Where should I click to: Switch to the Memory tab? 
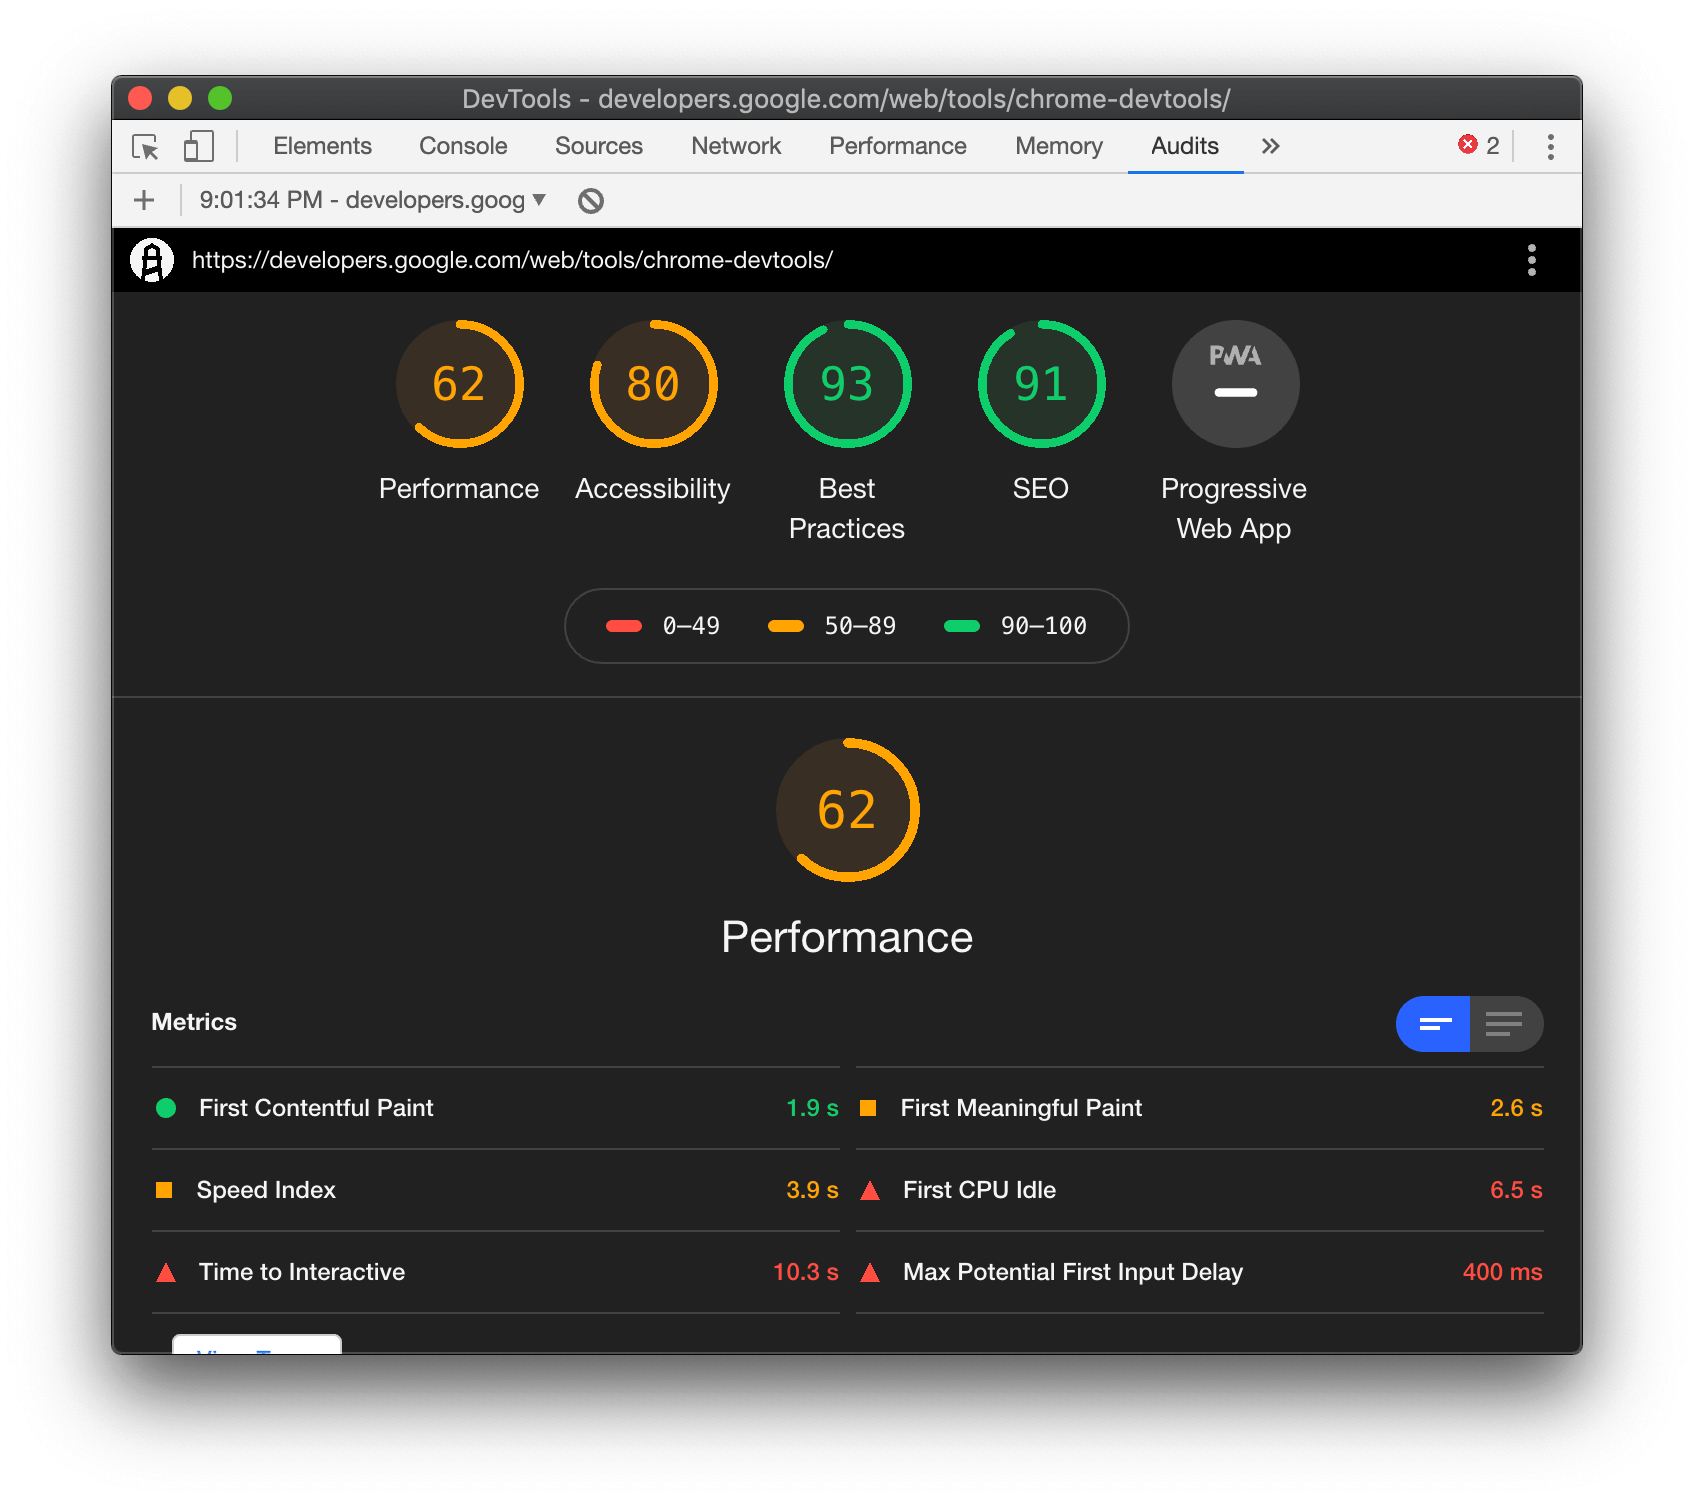click(1059, 146)
